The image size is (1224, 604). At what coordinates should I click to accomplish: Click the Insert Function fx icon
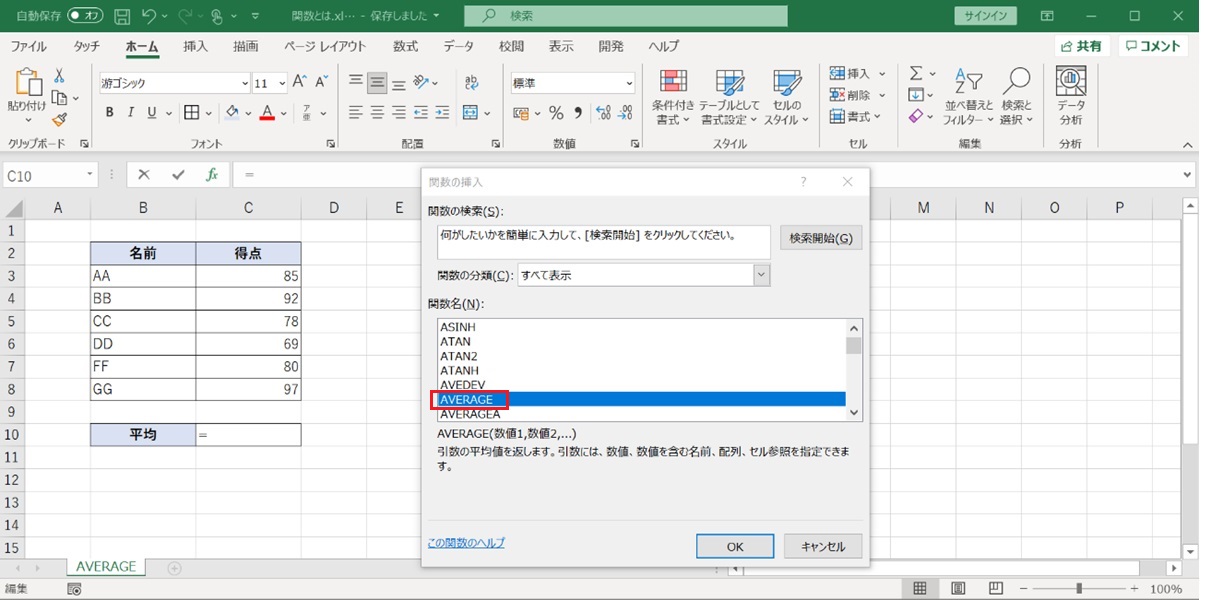tap(212, 174)
